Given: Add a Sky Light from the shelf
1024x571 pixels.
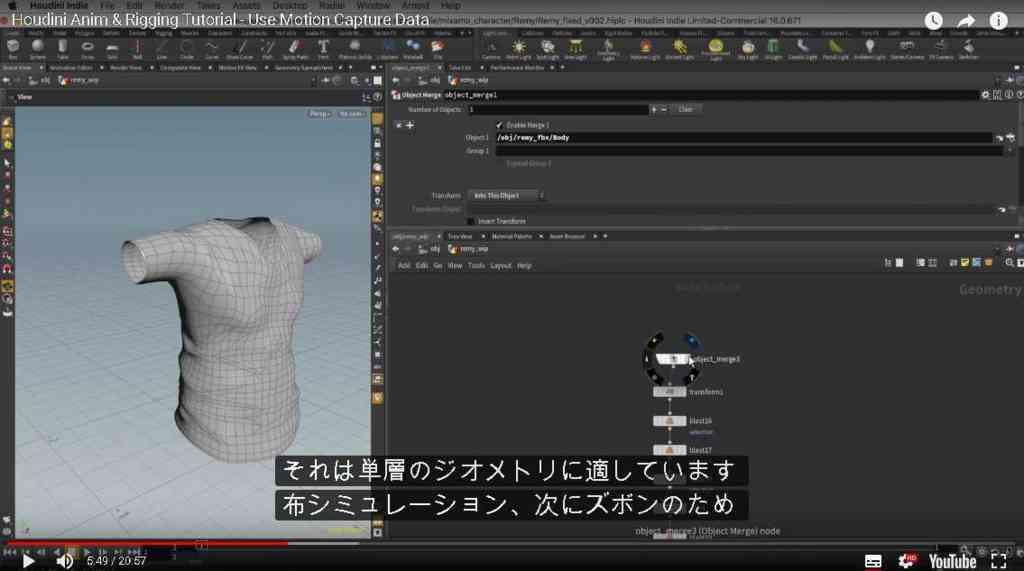Looking at the screenshot, I should point(748,49).
